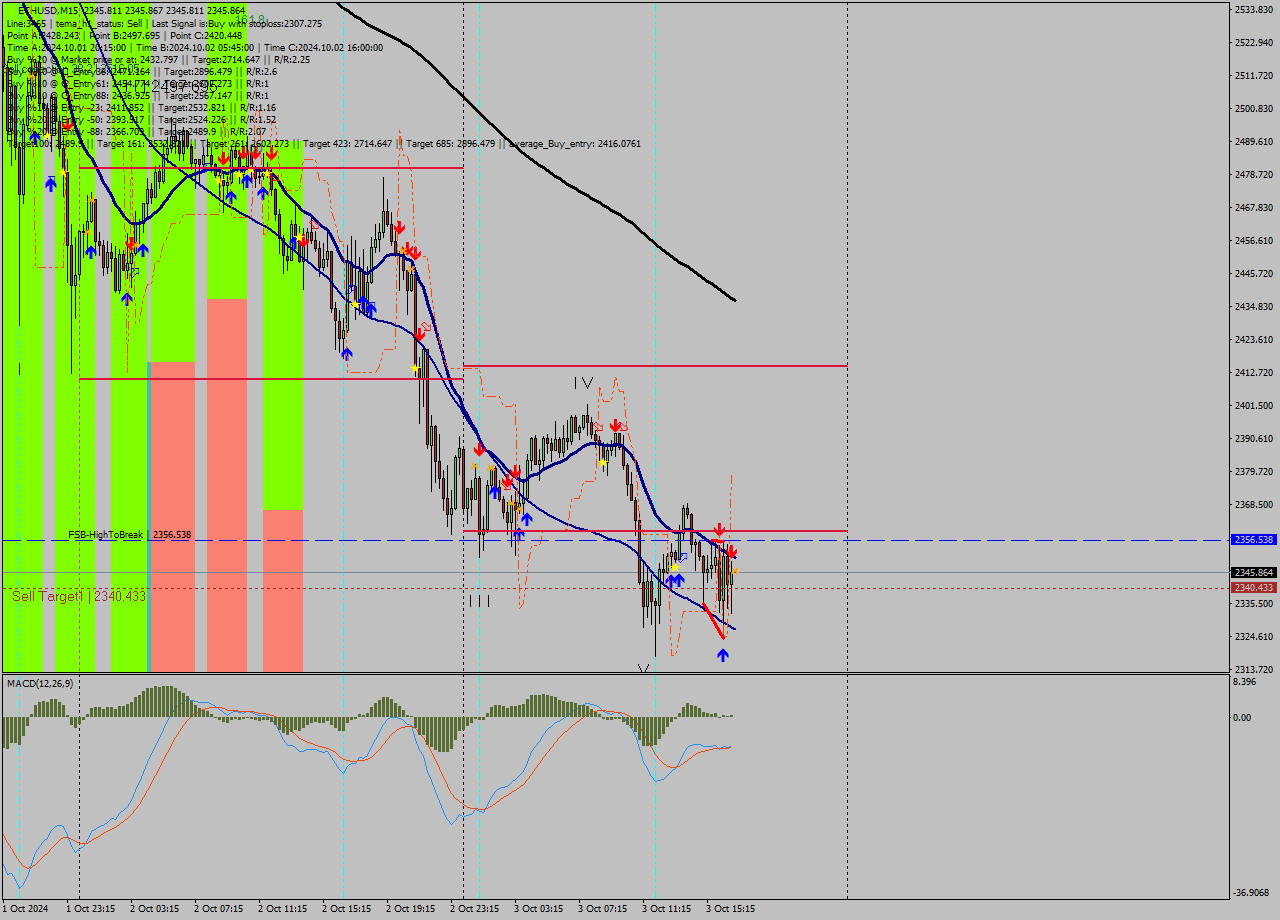Click the 'Target 423: 2714.647' text

348,144
